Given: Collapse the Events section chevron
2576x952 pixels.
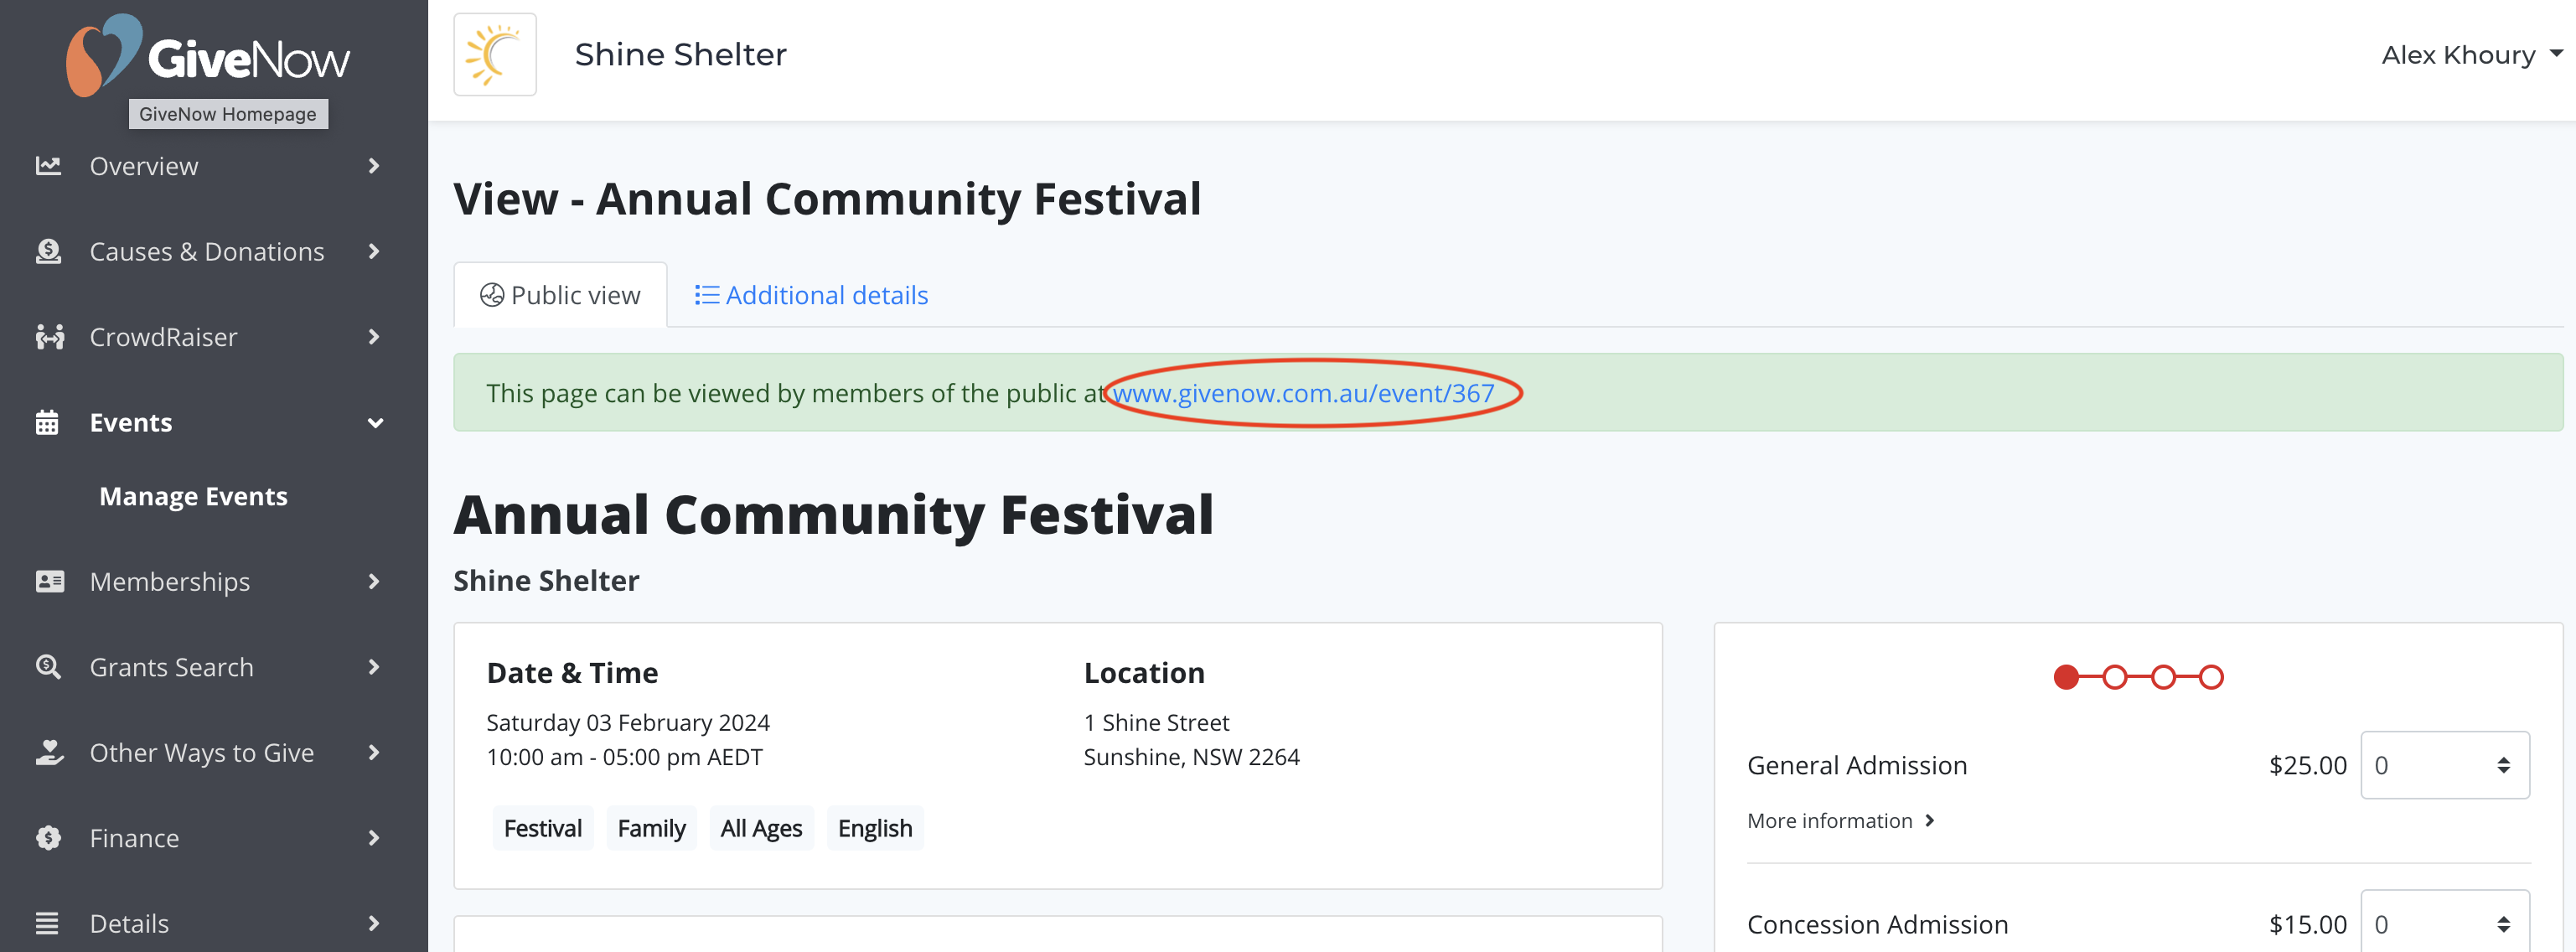Looking at the screenshot, I should pyautogui.click(x=375, y=423).
